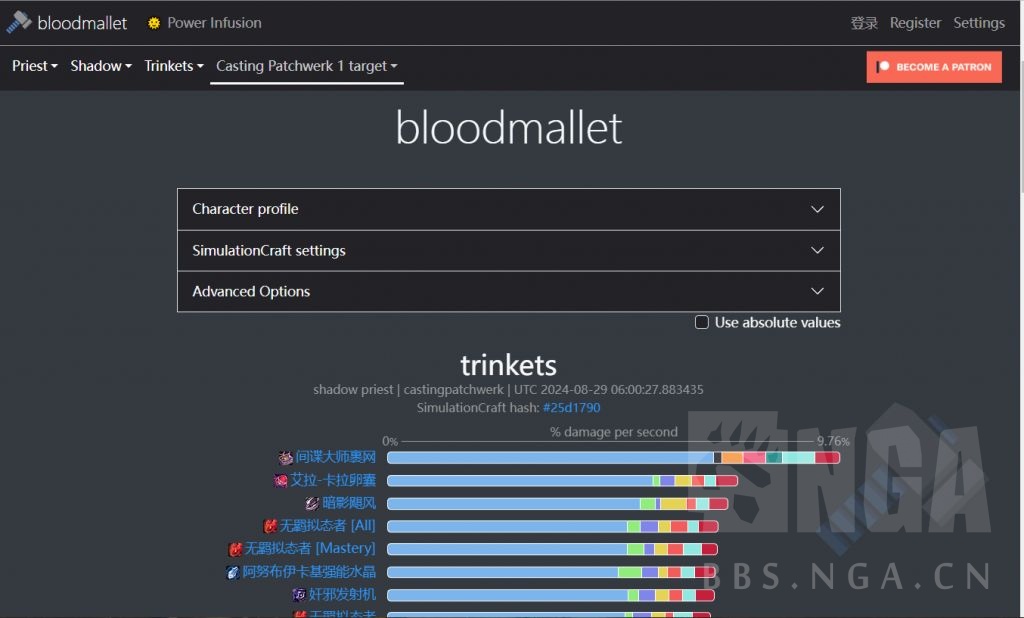Click the Power Infusion sun icon
This screenshot has height=618, width=1024.
coord(154,23)
